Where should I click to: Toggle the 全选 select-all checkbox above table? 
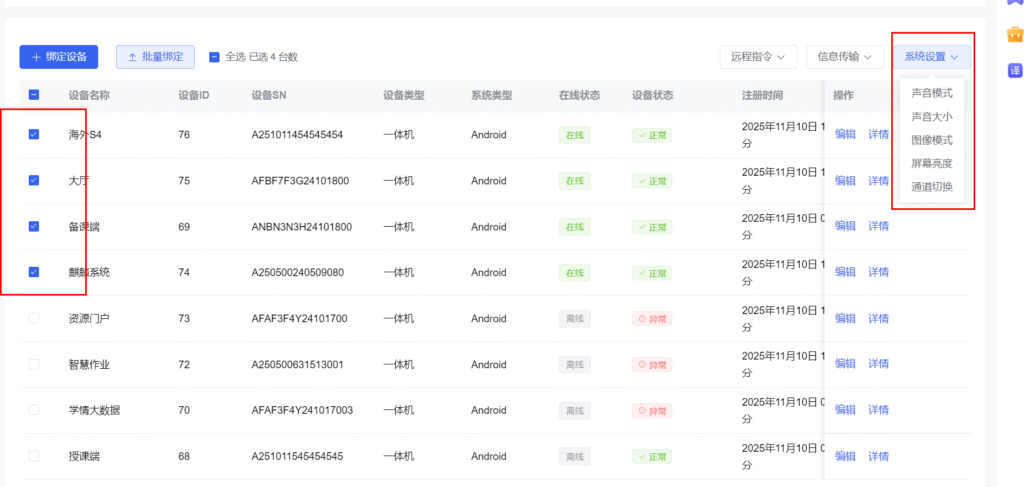tap(214, 57)
